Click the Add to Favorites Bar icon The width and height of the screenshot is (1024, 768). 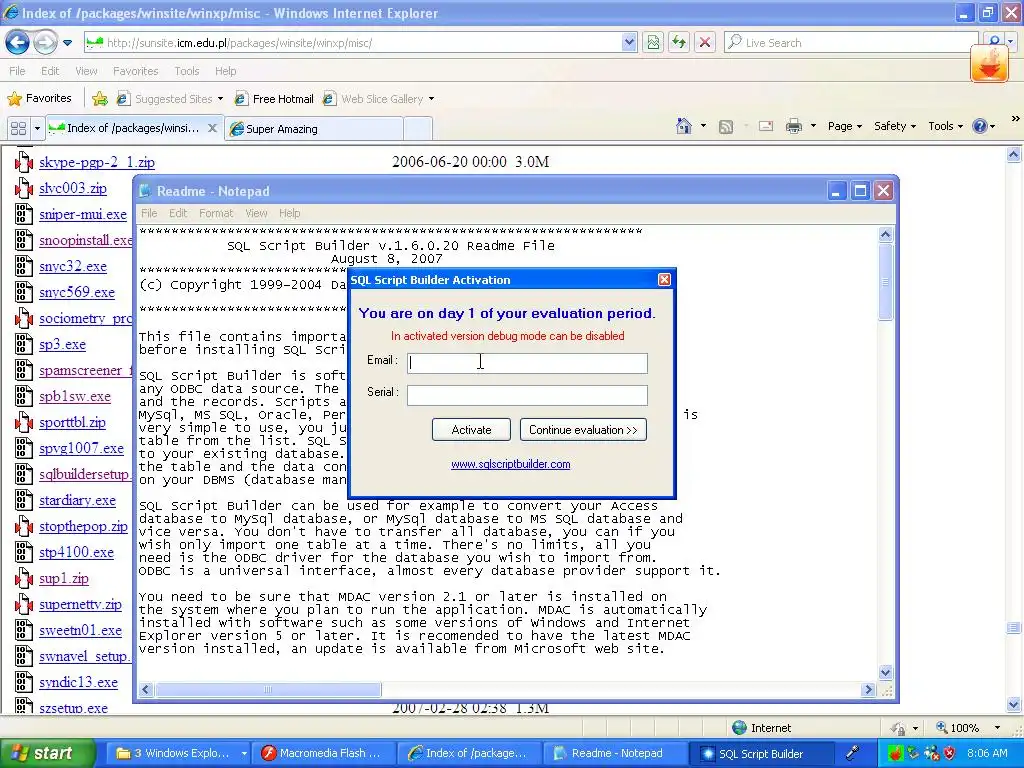click(x=100, y=99)
